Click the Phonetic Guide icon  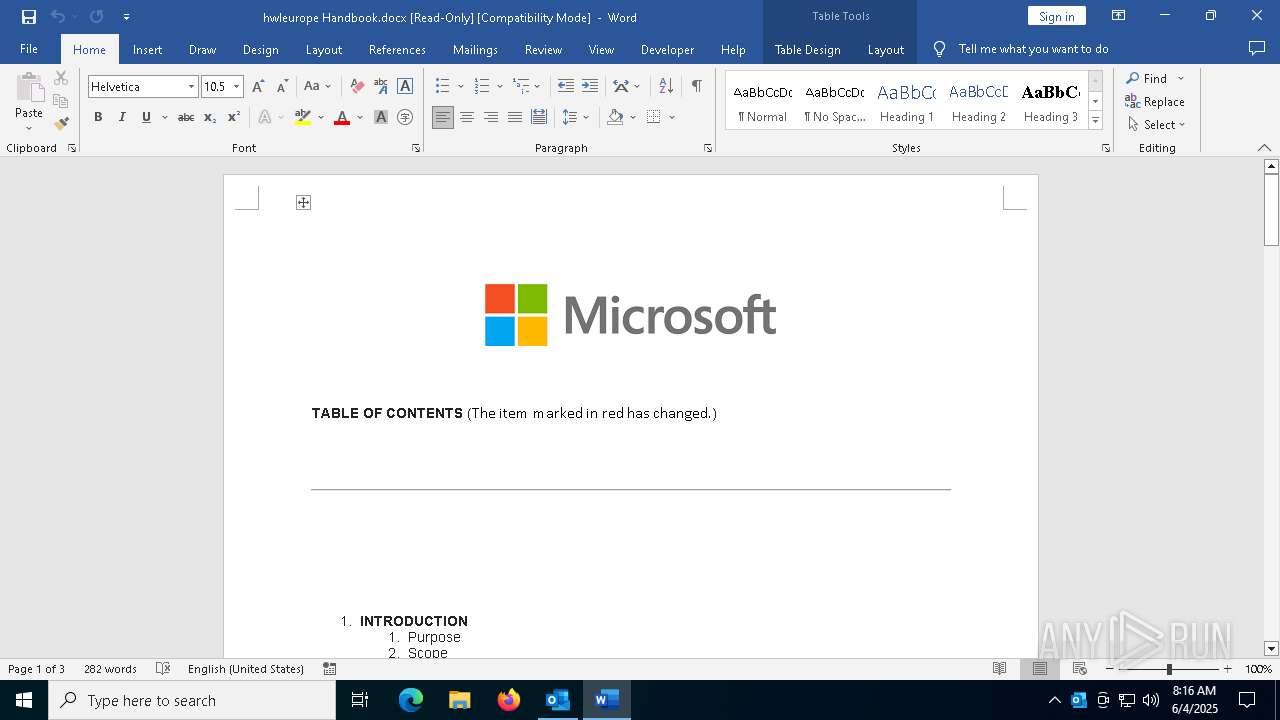coord(381,86)
